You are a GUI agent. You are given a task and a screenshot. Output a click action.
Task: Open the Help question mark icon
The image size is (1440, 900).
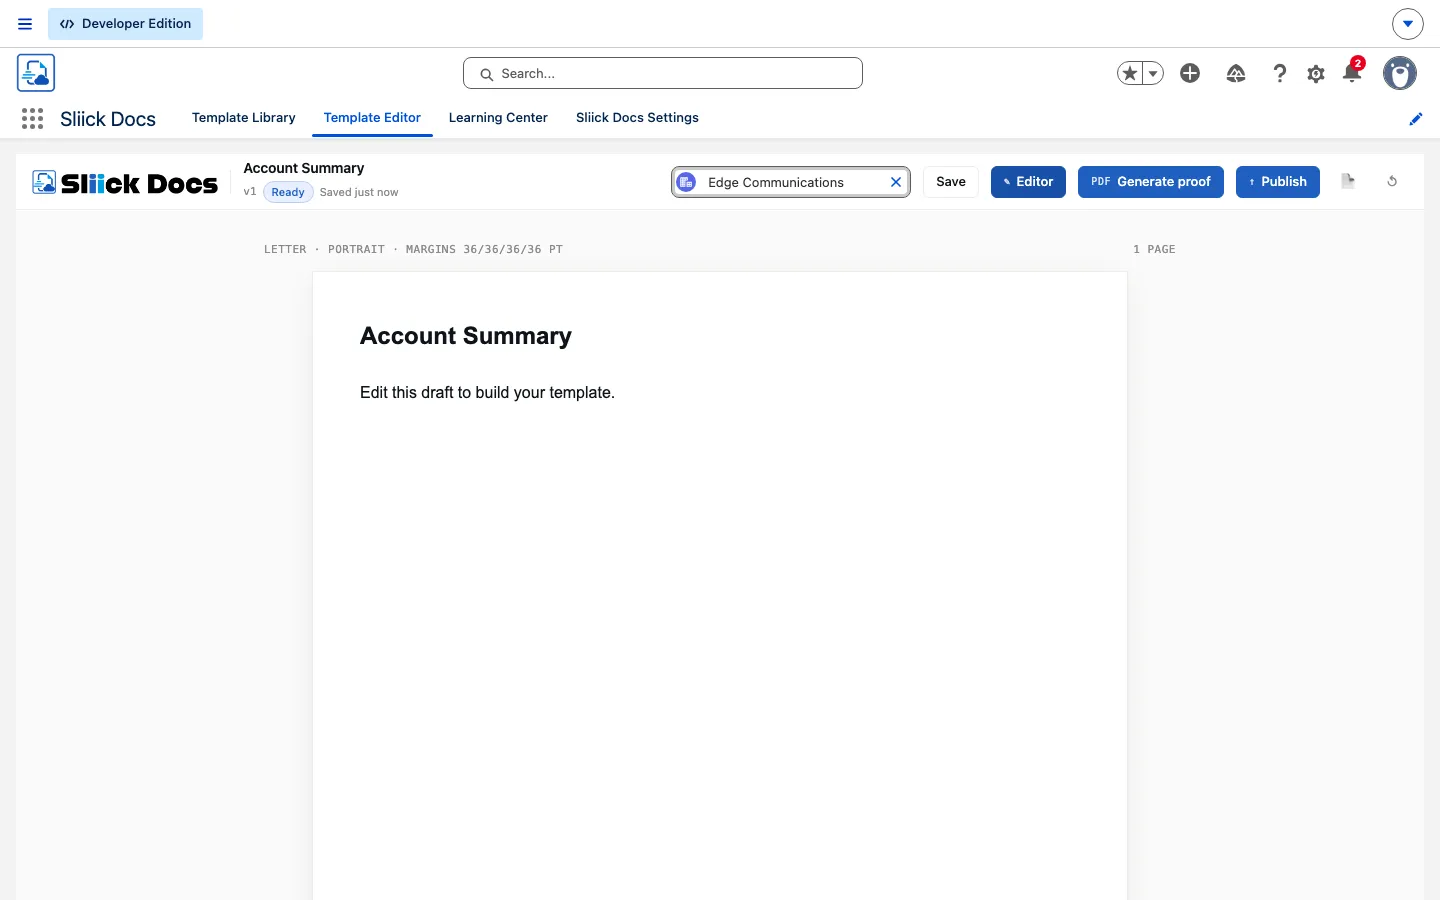(x=1280, y=73)
